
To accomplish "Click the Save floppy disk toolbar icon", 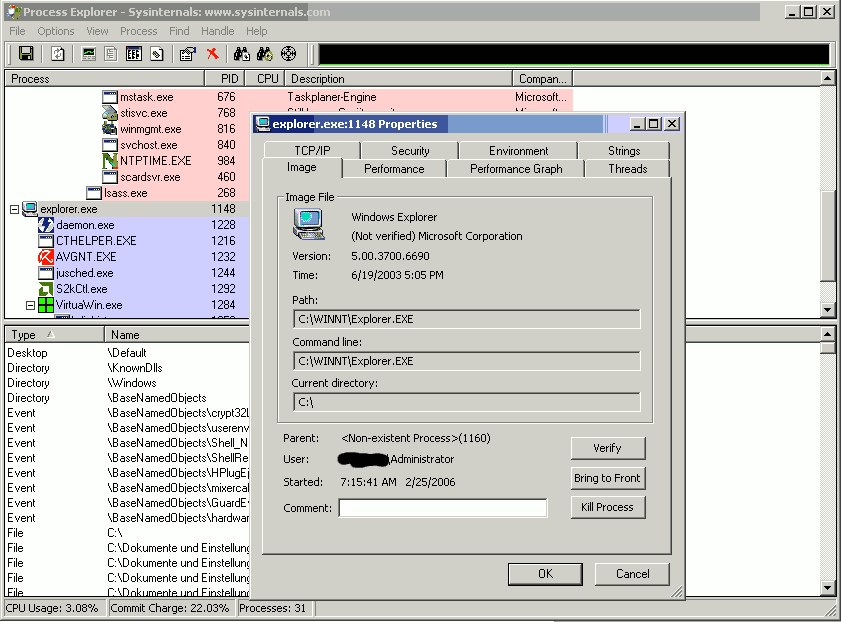I will coord(26,54).
